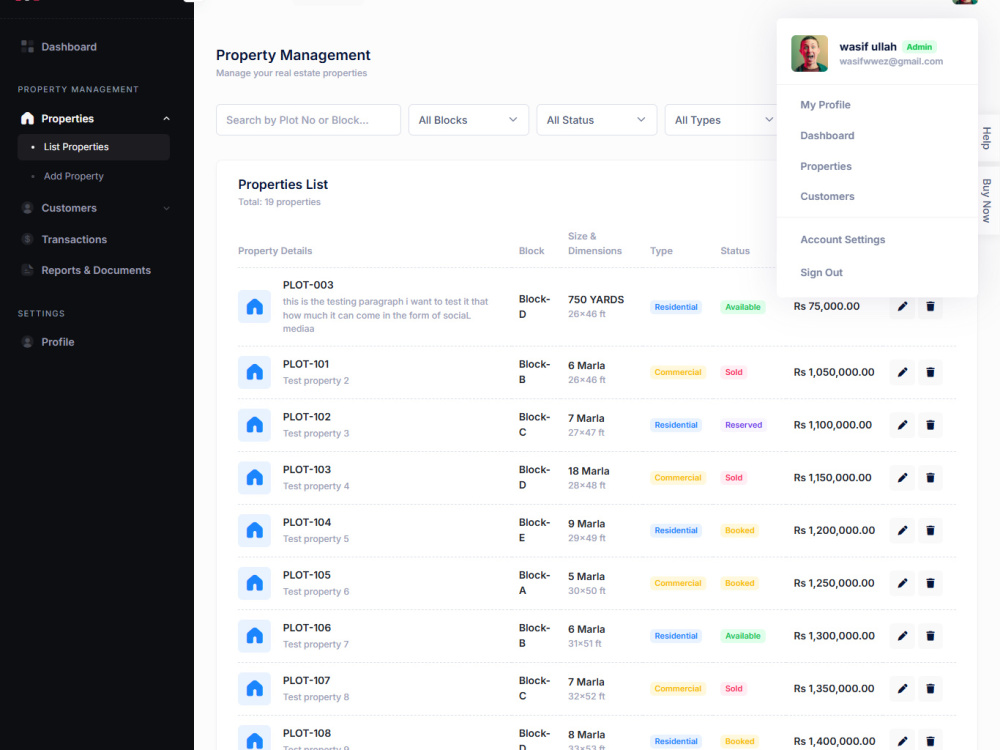The height and width of the screenshot is (750, 1000).
Task: Click the Transactions dollar icon in sidebar
Action: click(x=27, y=239)
